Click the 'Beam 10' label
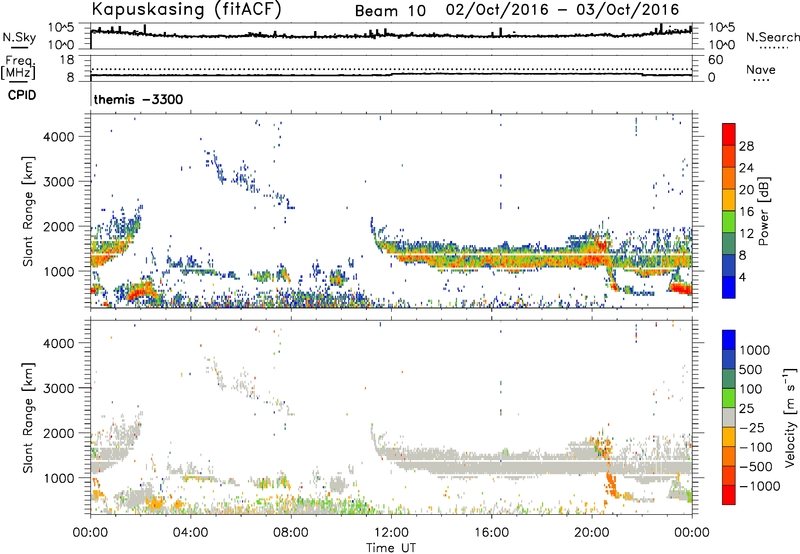 pyautogui.click(x=390, y=11)
